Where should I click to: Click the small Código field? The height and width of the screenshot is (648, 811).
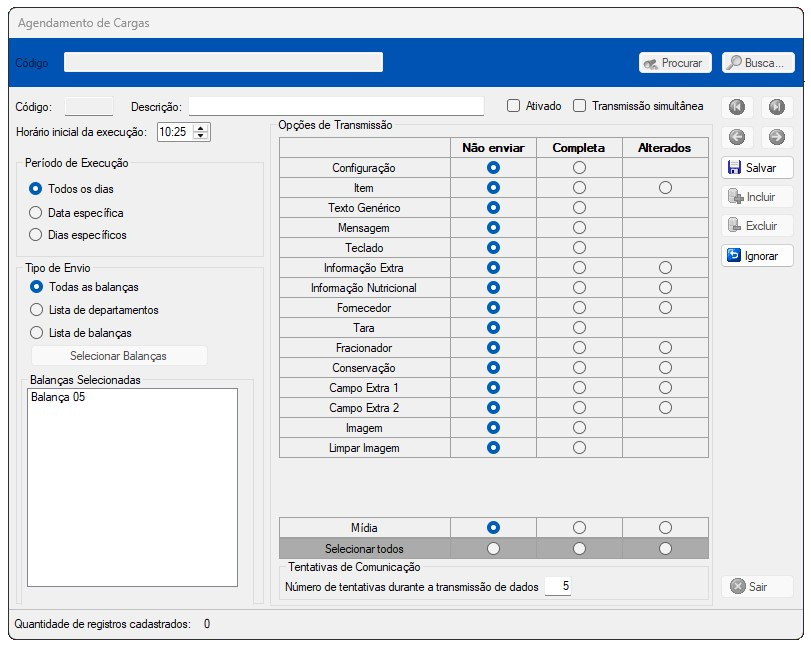pyautogui.click(x=89, y=107)
